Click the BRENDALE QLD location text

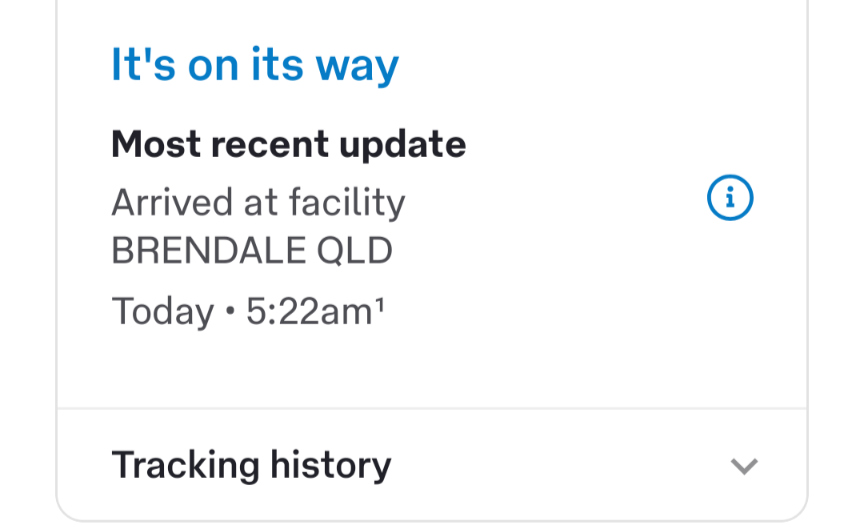pos(252,251)
